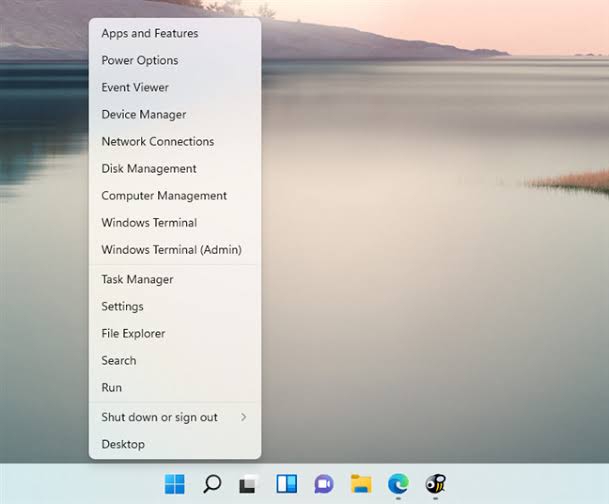Choose Computer Management
The height and width of the screenshot is (504, 609).
coord(175,195)
